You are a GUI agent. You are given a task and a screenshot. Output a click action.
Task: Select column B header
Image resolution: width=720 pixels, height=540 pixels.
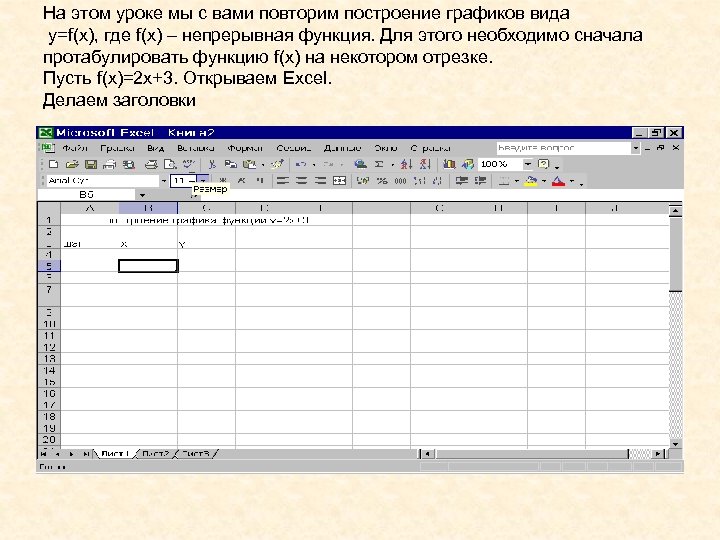[148, 208]
